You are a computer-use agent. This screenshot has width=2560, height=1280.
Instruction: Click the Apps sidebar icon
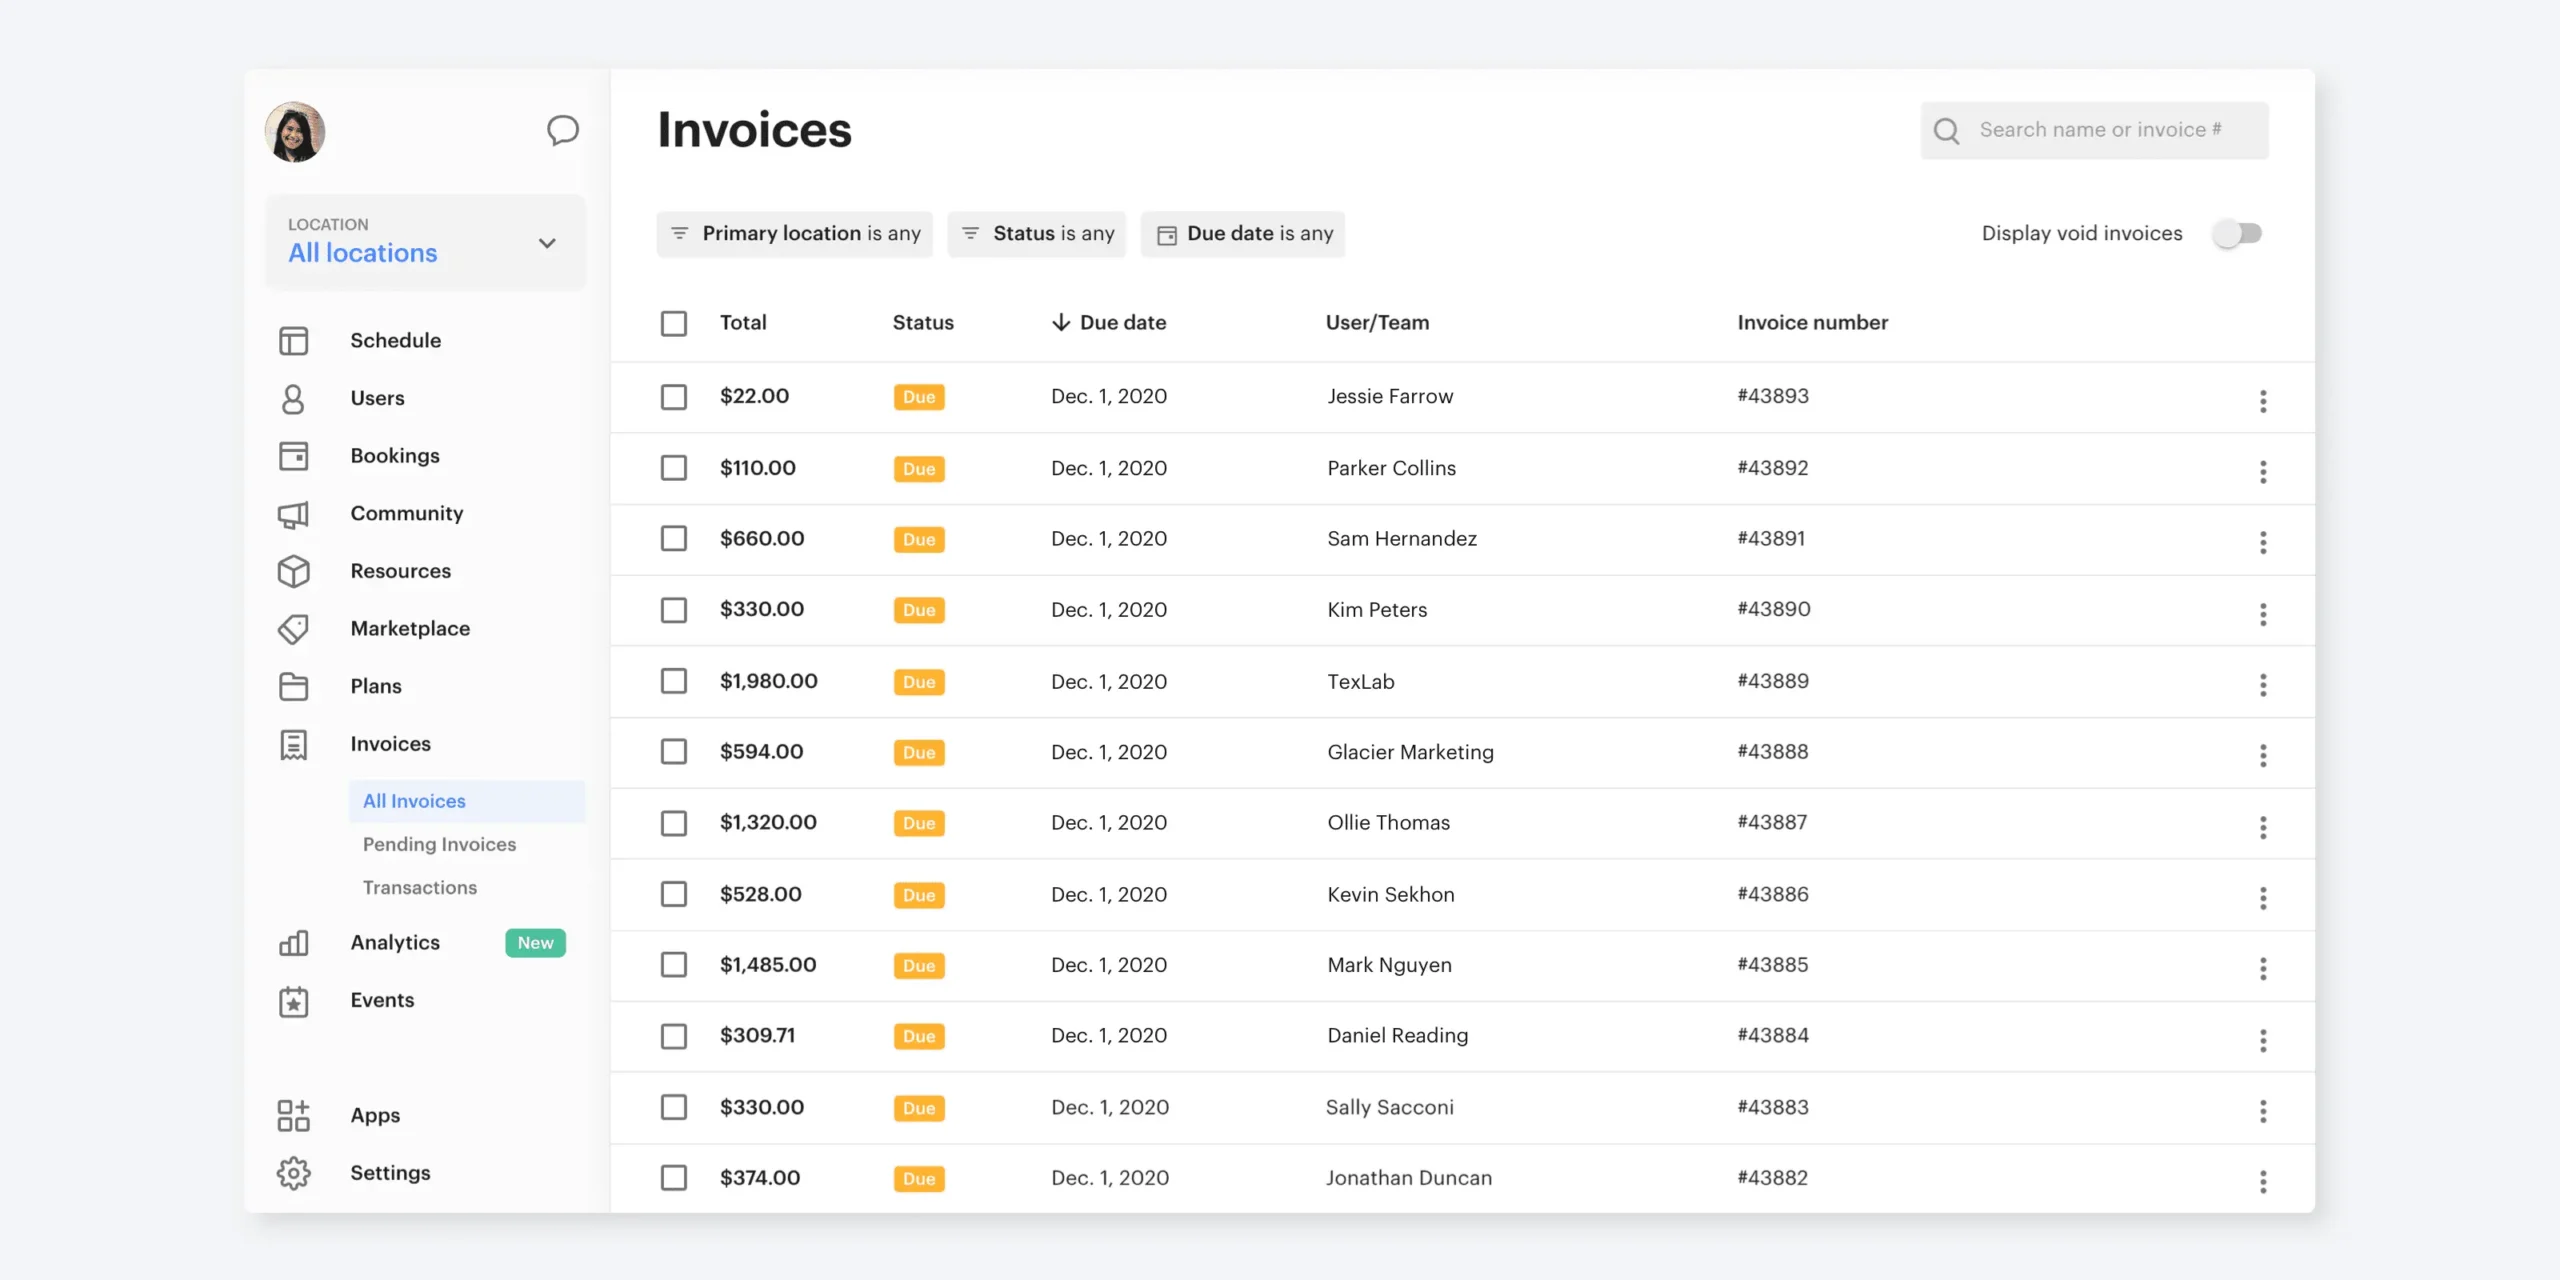pos(294,1115)
